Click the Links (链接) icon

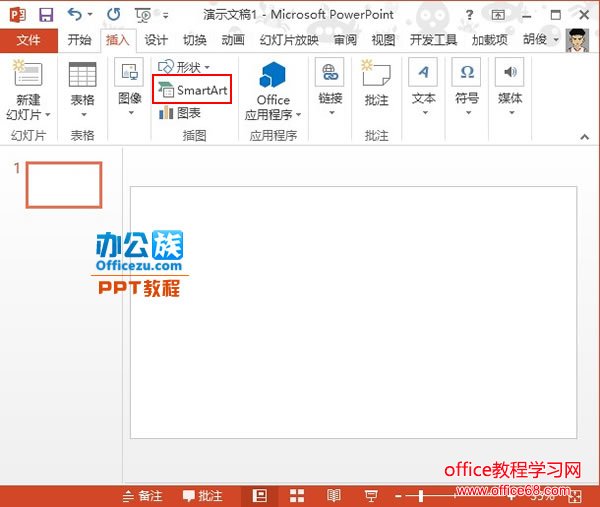330,72
